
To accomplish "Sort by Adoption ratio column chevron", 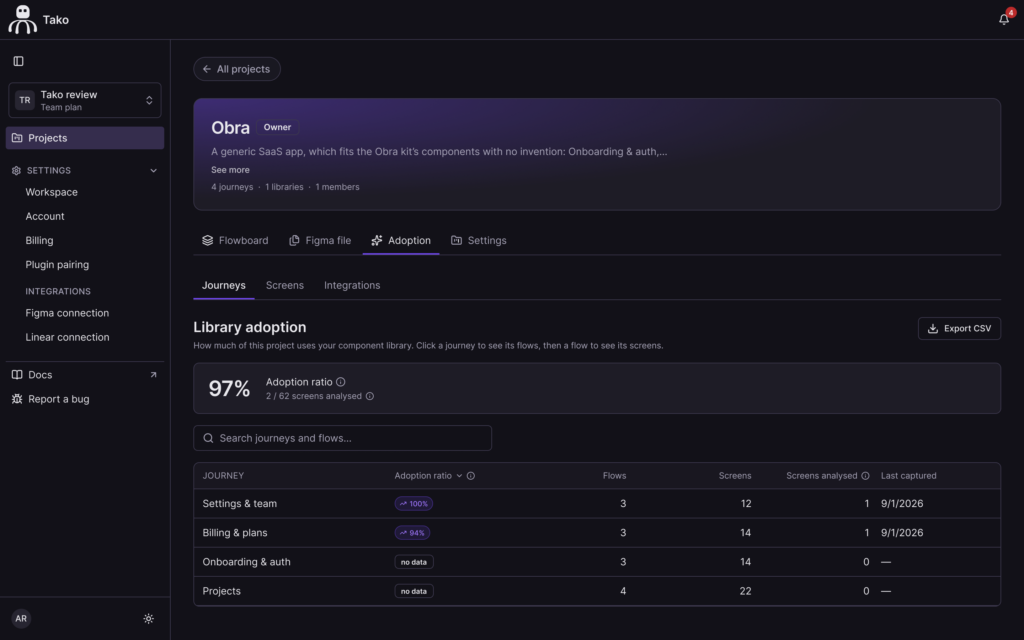I will [x=459, y=476].
